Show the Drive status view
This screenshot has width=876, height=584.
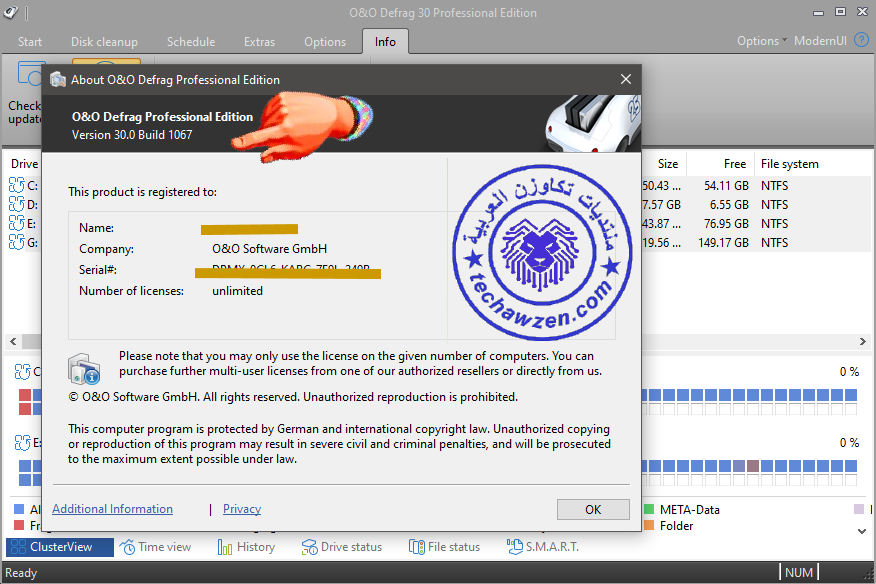point(341,547)
